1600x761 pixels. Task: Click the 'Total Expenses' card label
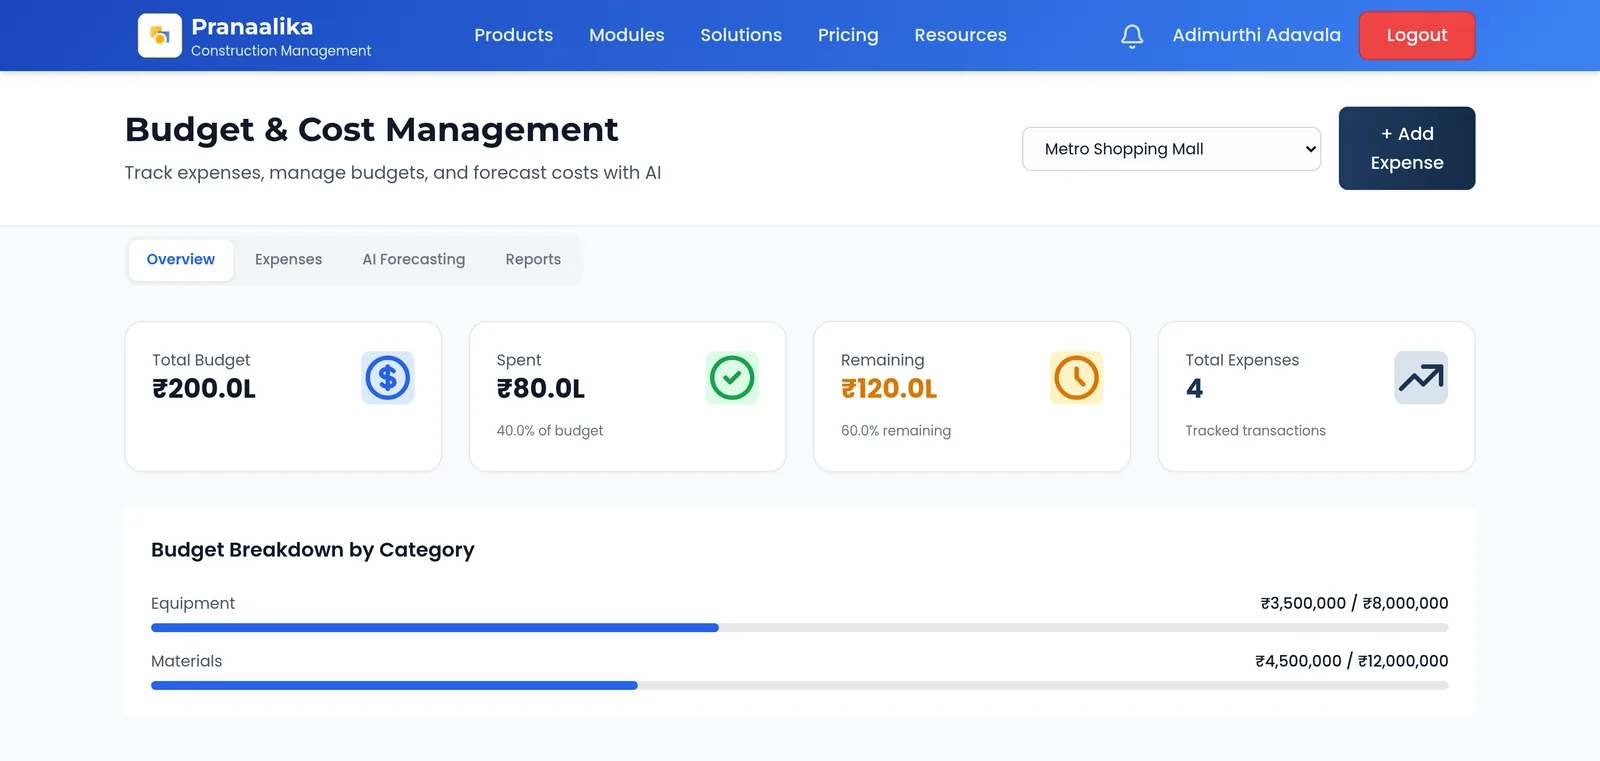1242,360
